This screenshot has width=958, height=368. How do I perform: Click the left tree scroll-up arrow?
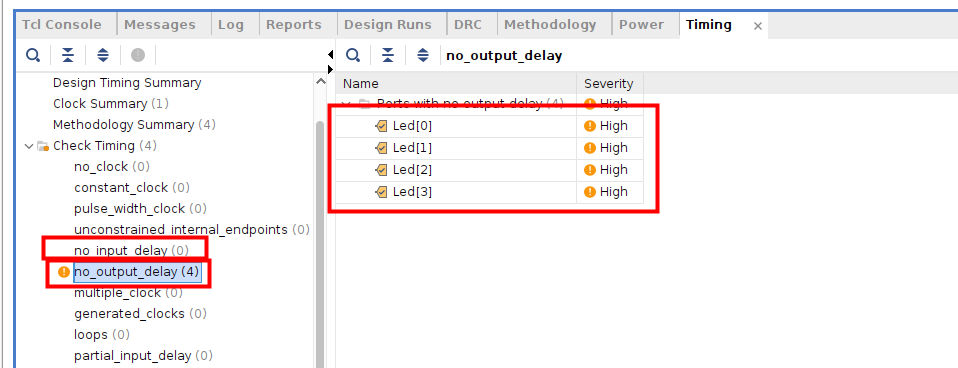[320, 81]
